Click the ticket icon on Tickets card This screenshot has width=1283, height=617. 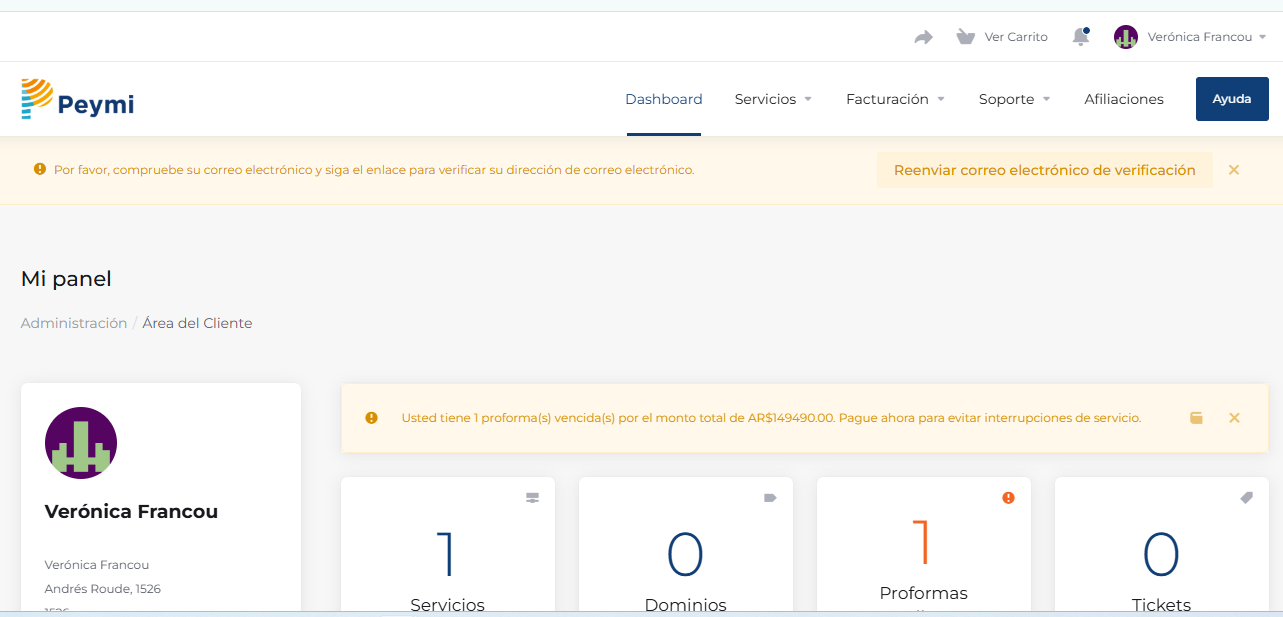click(x=1246, y=498)
